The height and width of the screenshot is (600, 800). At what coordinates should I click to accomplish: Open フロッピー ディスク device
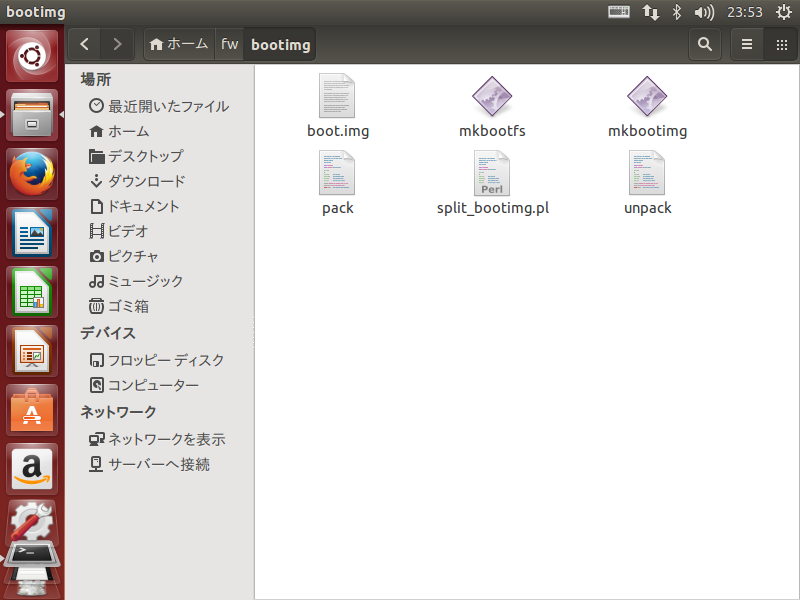pyautogui.click(x=159, y=360)
